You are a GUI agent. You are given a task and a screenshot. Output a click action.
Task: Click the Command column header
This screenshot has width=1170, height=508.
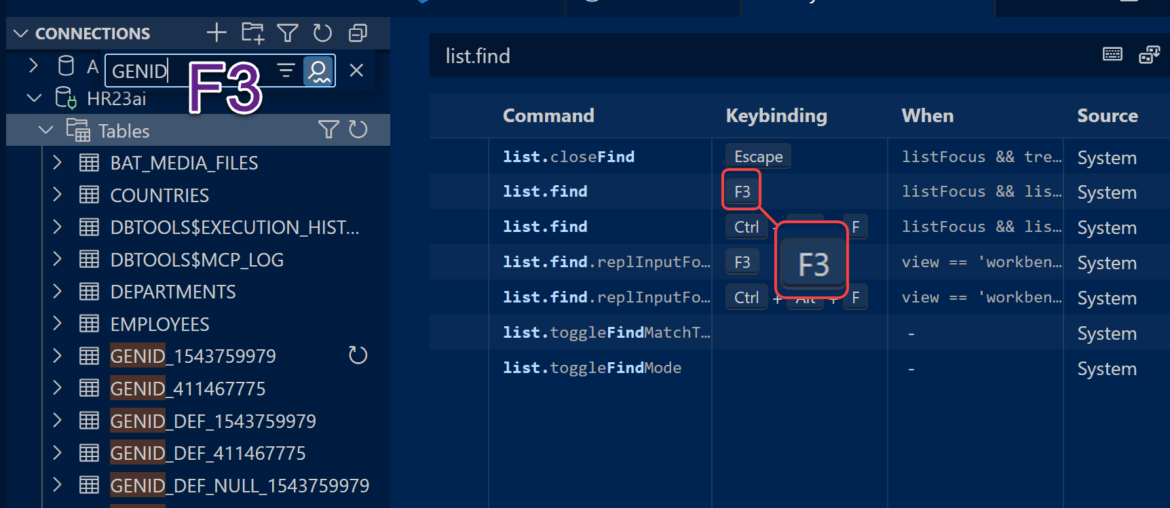pyautogui.click(x=548, y=115)
